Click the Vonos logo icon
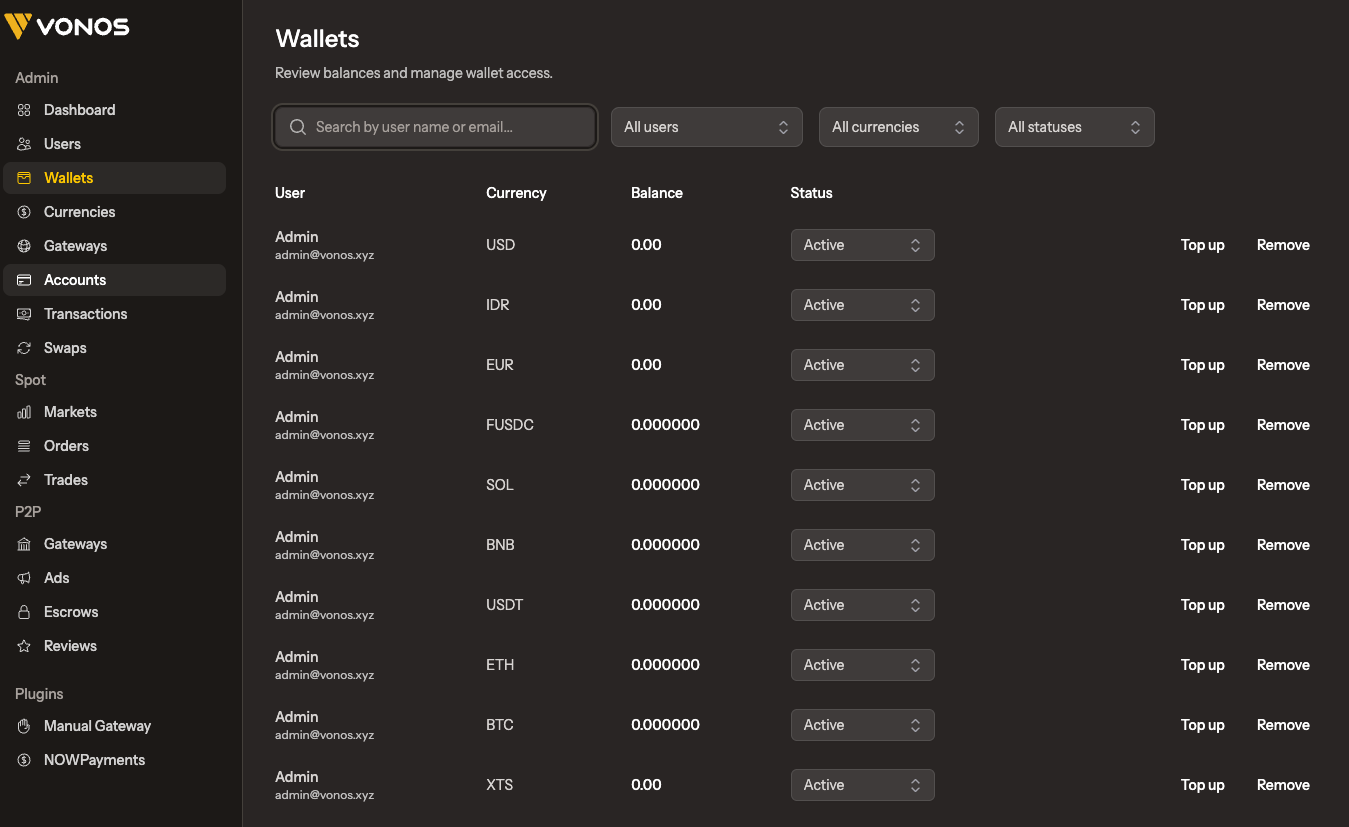Viewport: 1349px width, 827px height. point(18,26)
